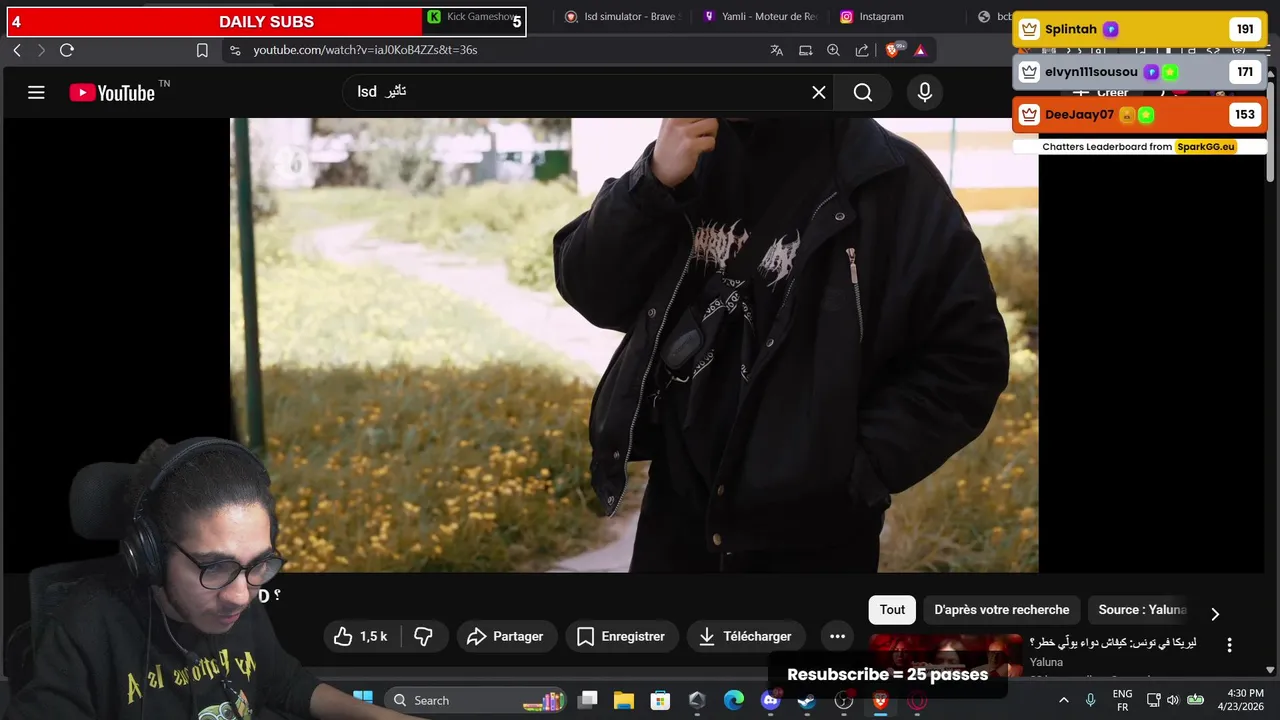Like the video with thumbs up
The image size is (1280, 720).
(x=361, y=636)
